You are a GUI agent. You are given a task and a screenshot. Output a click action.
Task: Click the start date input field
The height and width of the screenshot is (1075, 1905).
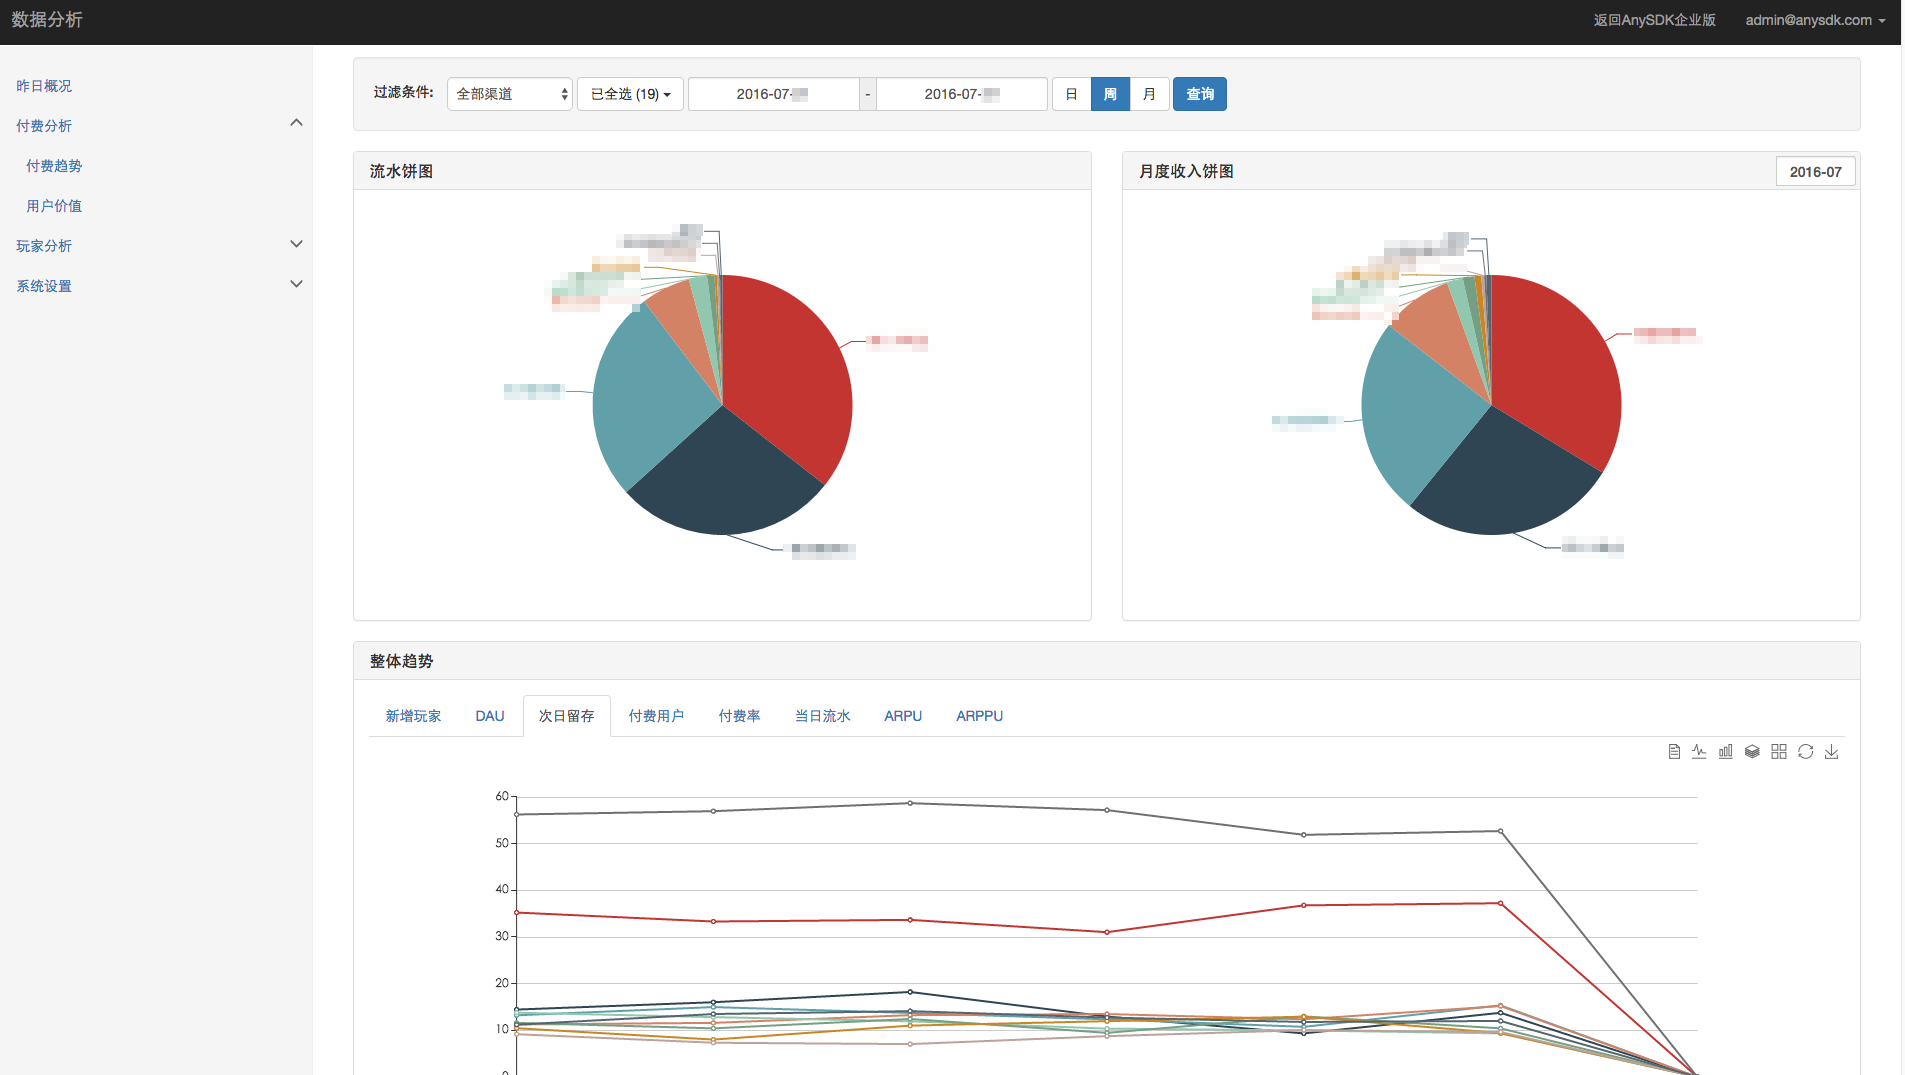[x=774, y=94]
